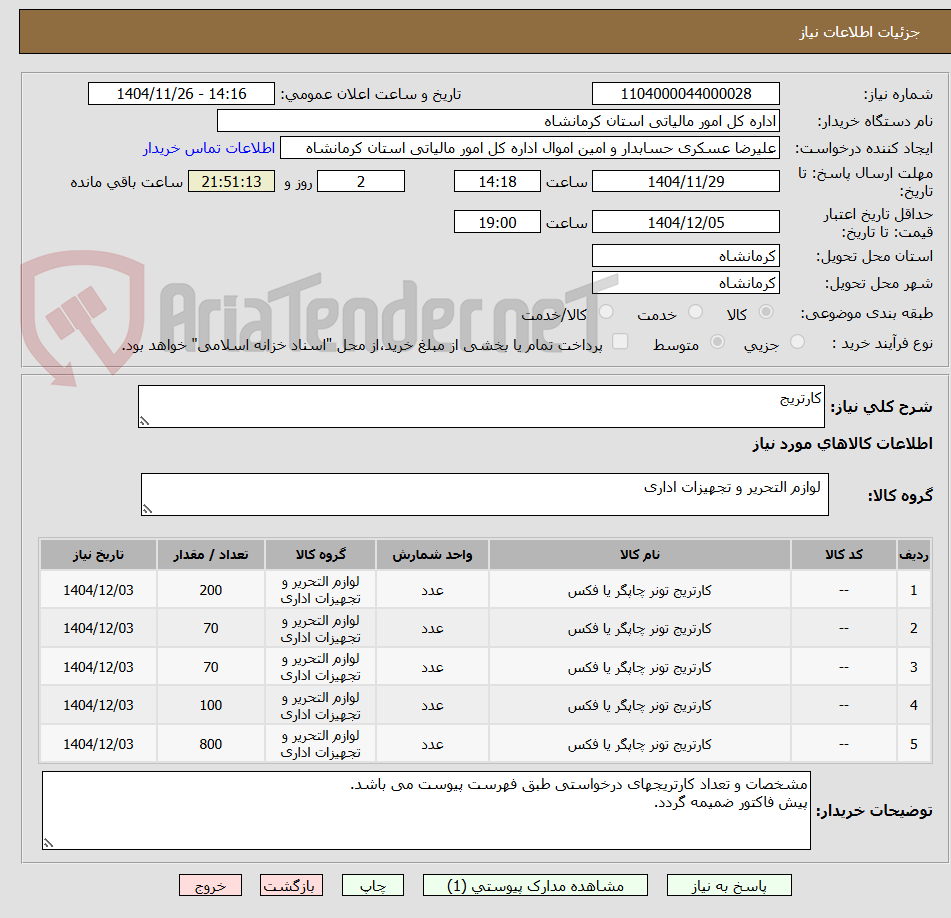
Task: Click the استان محل تحویل field
Action: click(x=685, y=256)
